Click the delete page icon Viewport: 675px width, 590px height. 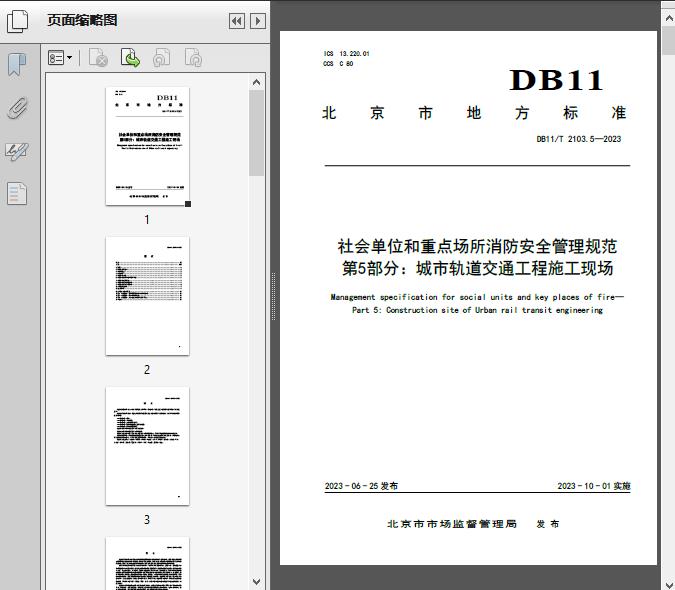click(x=98, y=59)
